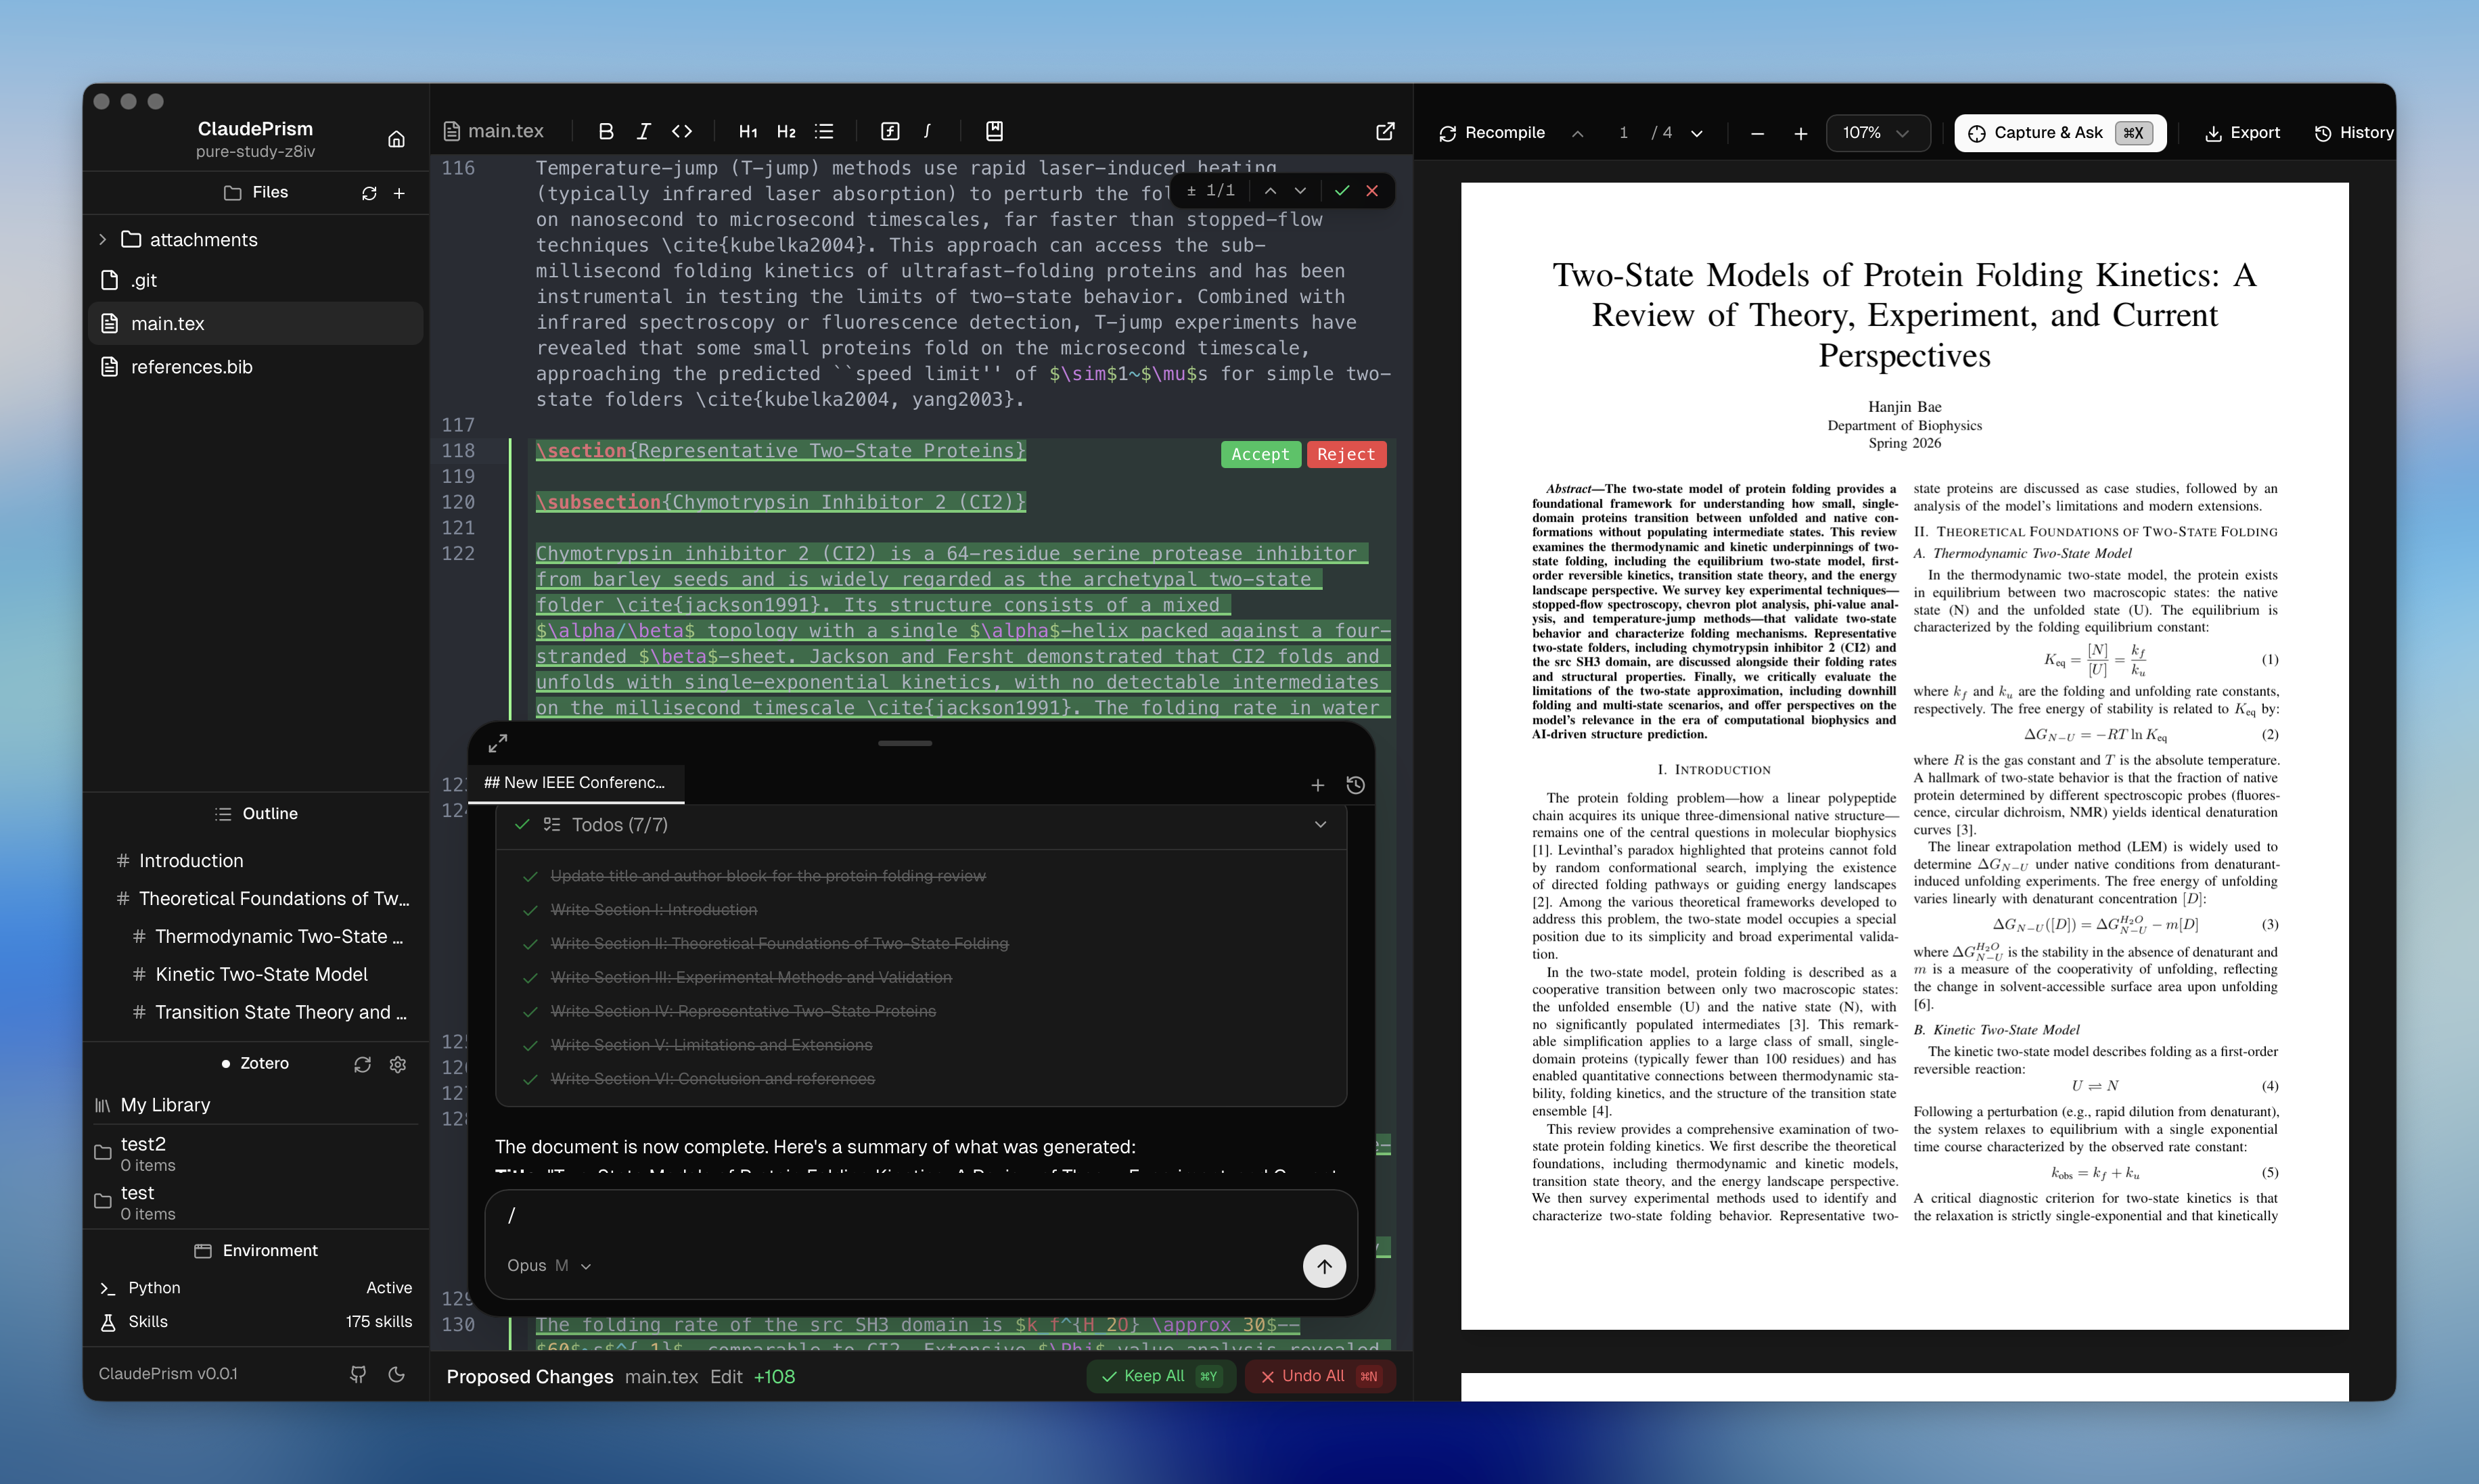
Task: Toggle dark mode moon icon
Action: coord(396,1374)
